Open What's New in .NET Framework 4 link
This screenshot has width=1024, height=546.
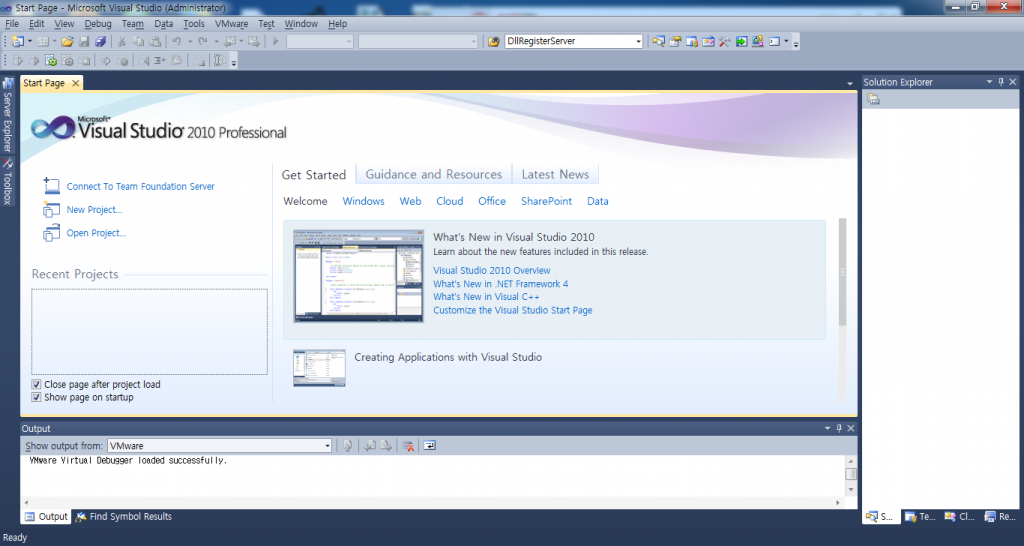[x=500, y=283]
